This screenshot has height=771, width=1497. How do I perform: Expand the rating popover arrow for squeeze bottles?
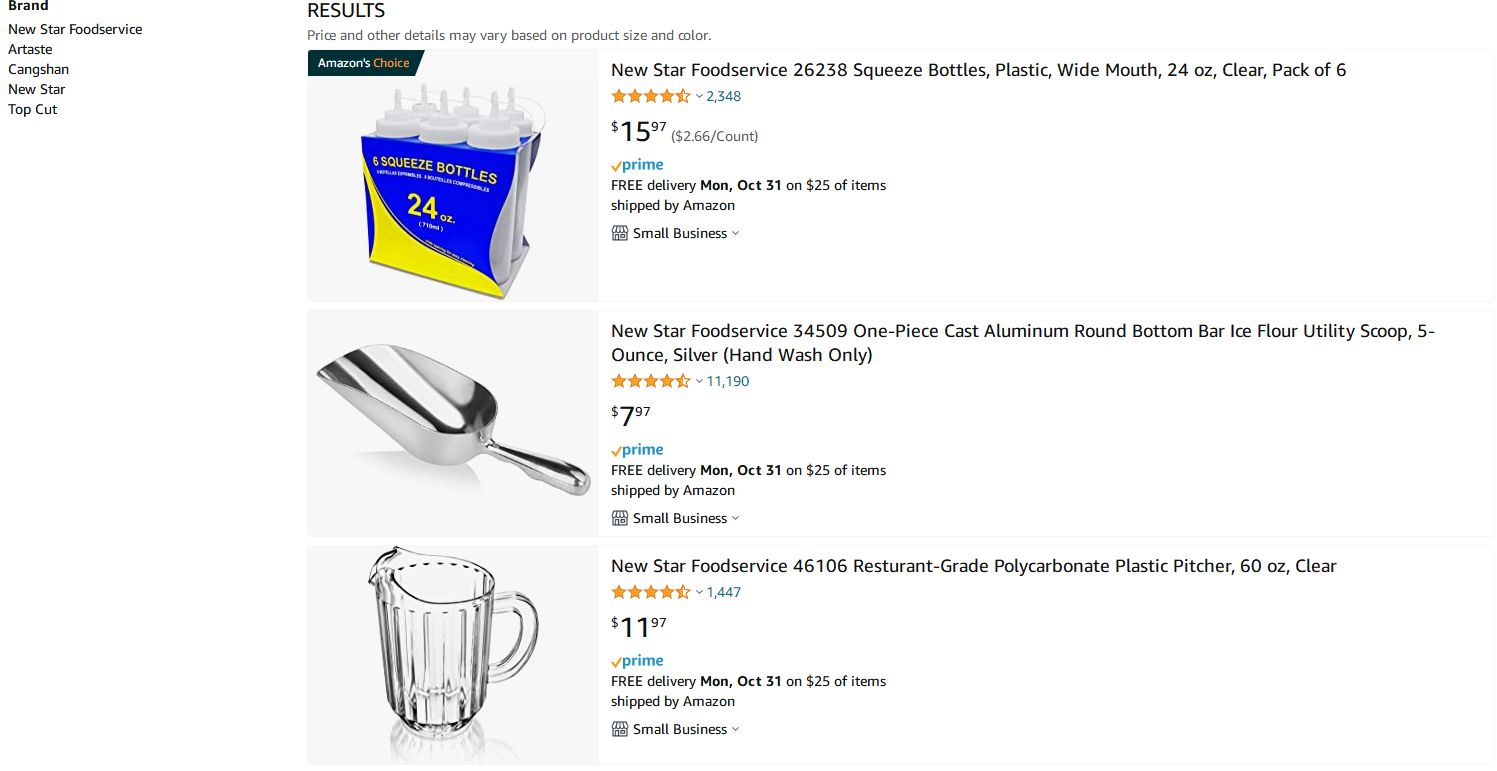[699, 97]
